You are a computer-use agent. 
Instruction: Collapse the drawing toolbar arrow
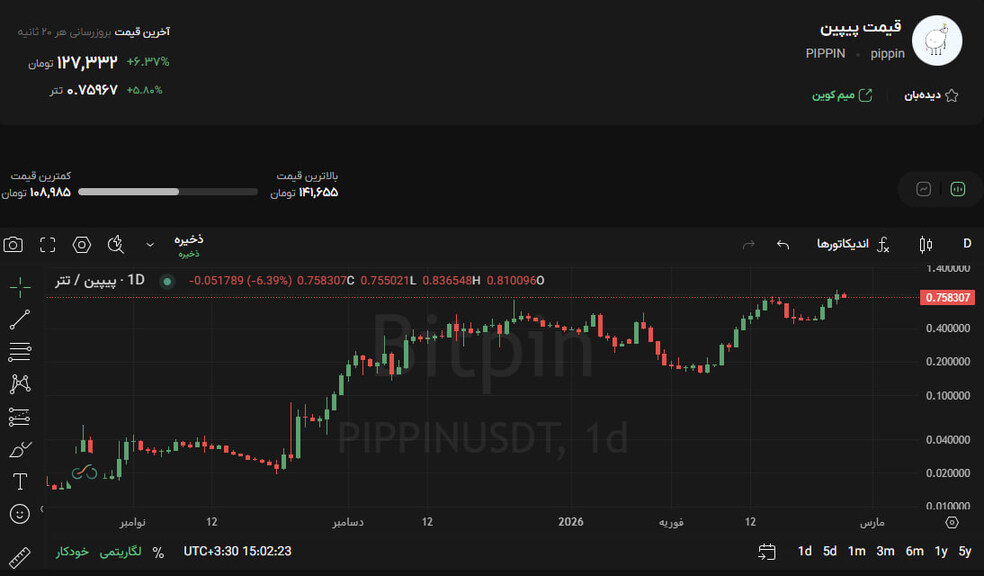(x=42, y=509)
